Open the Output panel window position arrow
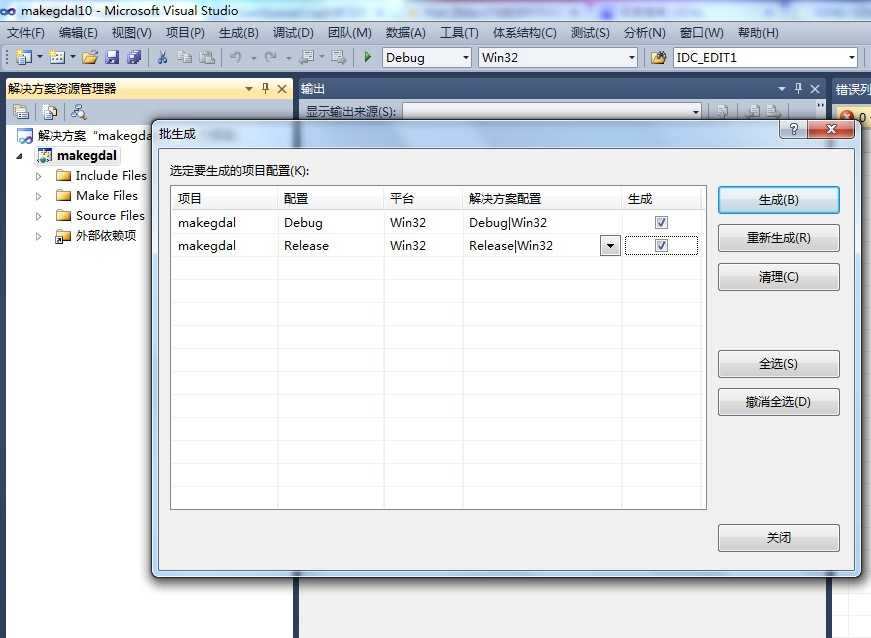Viewport: 871px width, 638px height. pos(782,88)
